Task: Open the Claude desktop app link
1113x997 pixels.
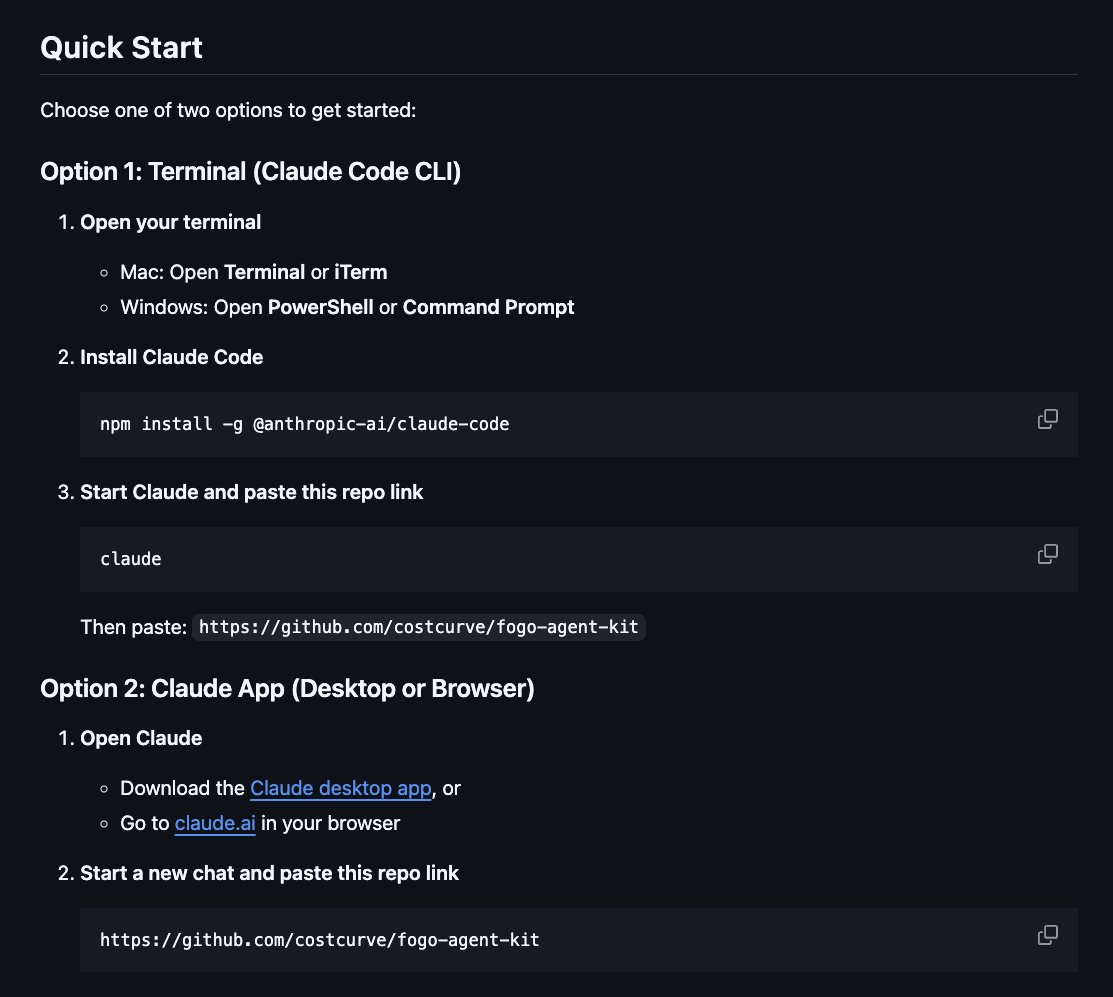Action: [341, 788]
